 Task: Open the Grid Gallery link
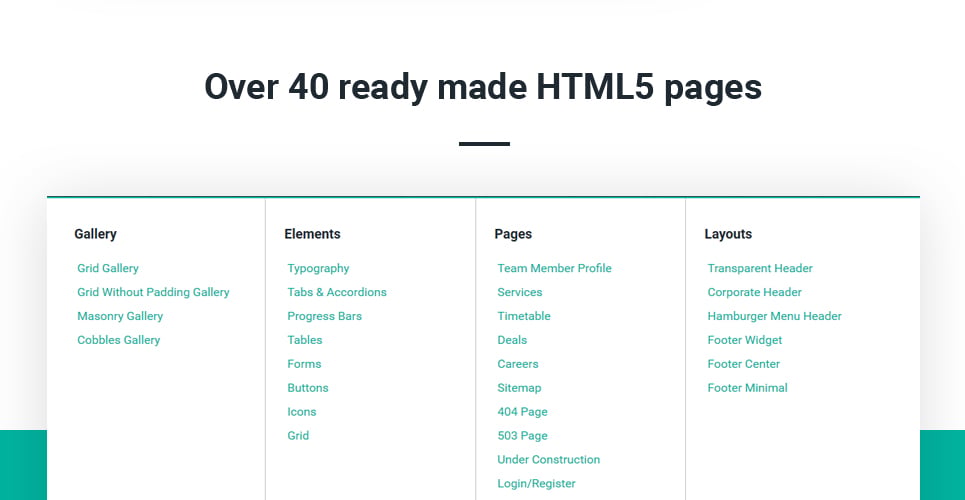(108, 268)
